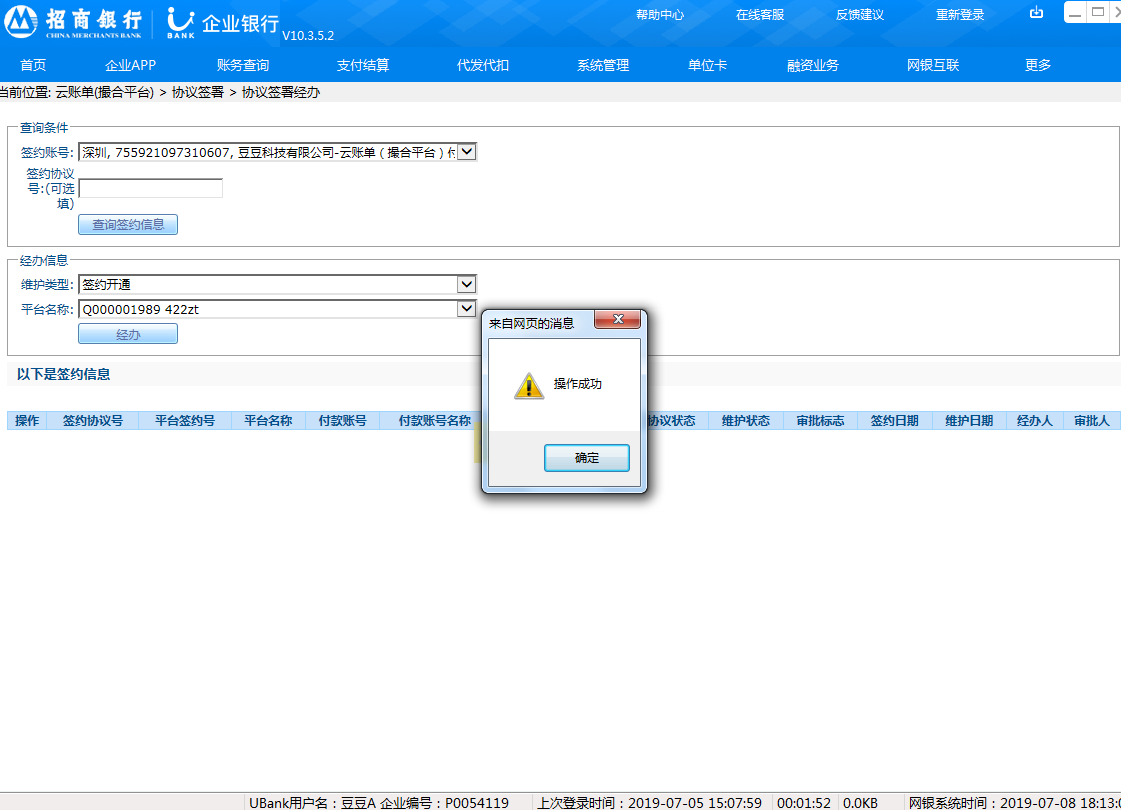Minimize the bank application window

[1074, 12]
